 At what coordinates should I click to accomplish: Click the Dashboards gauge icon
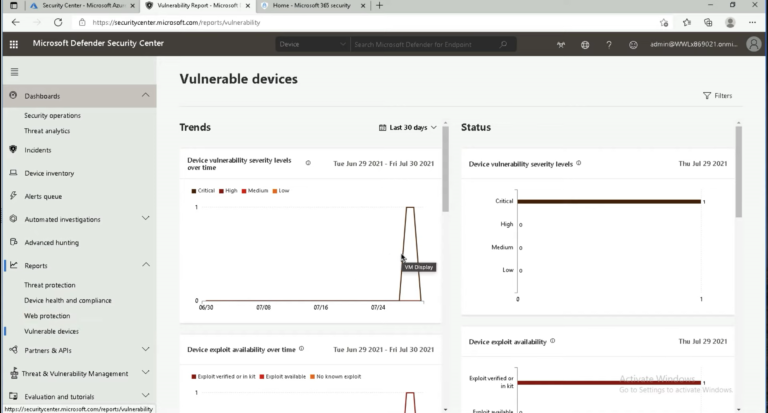[13, 96]
